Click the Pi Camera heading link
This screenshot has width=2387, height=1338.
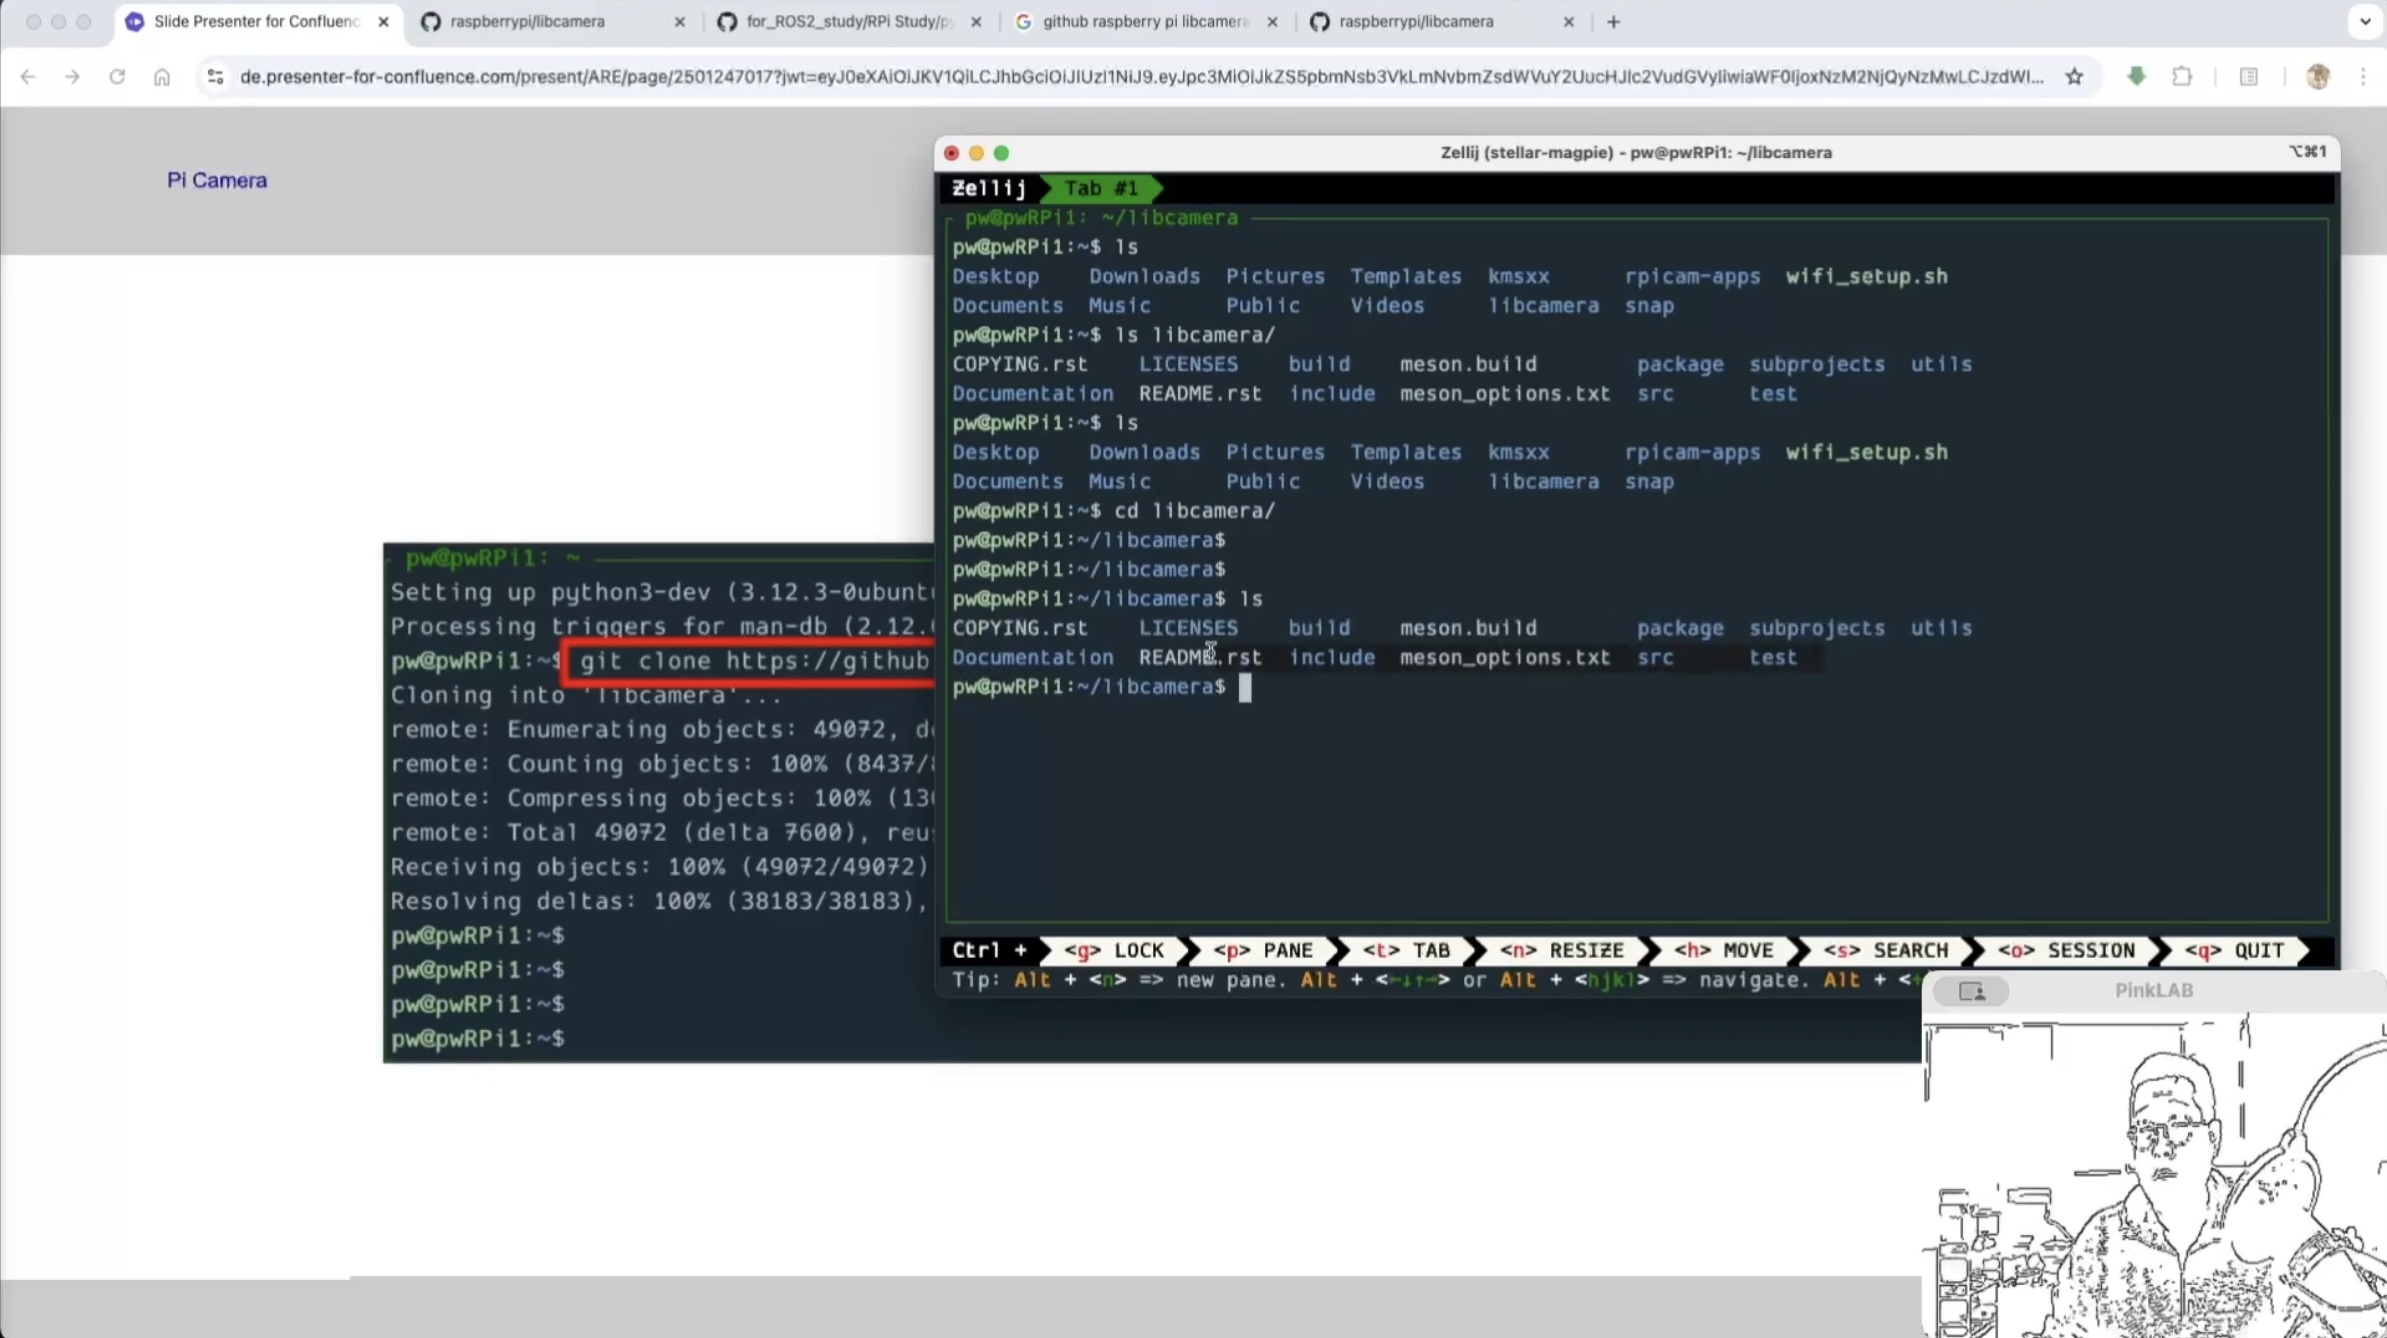point(217,181)
